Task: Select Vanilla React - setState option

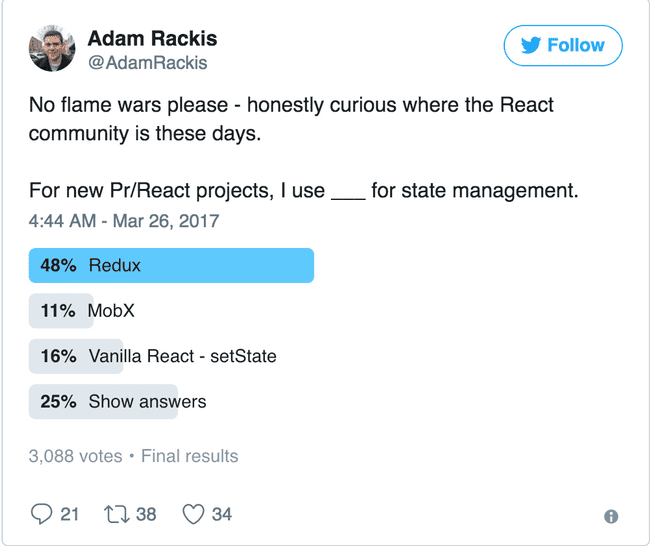Action: 182,356
